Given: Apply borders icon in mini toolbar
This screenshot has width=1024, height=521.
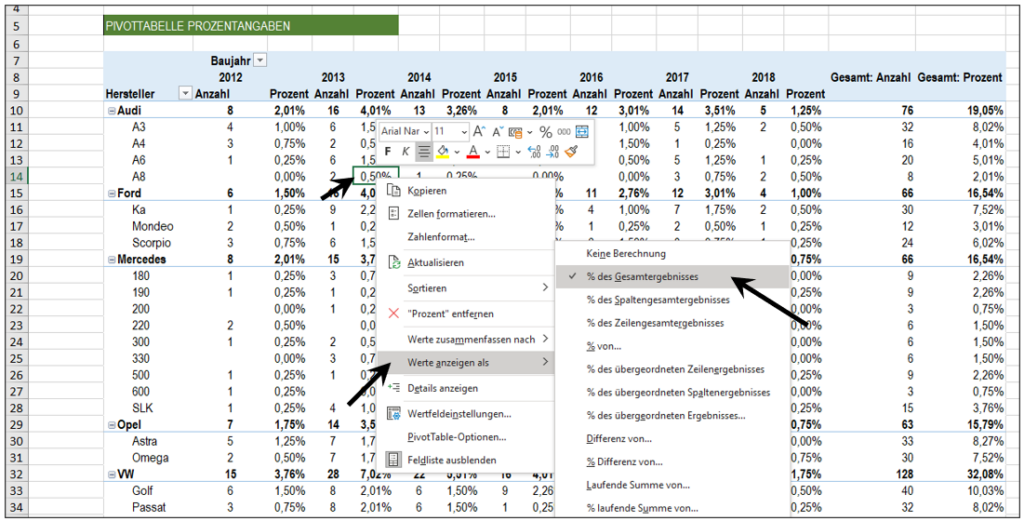Looking at the screenshot, I should pyautogui.click(x=504, y=152).
